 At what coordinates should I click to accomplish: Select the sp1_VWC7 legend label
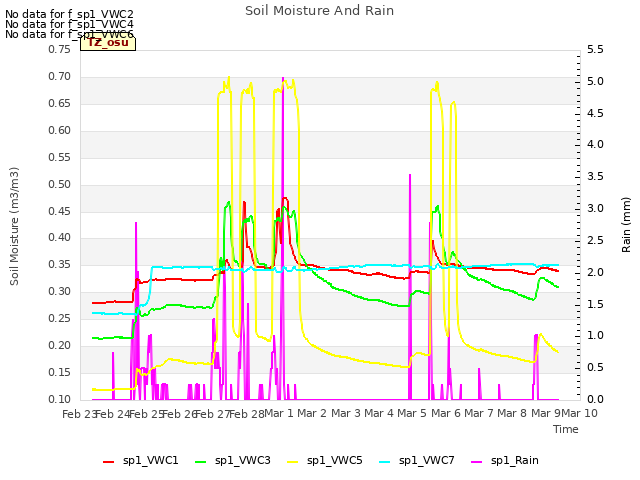427,460
